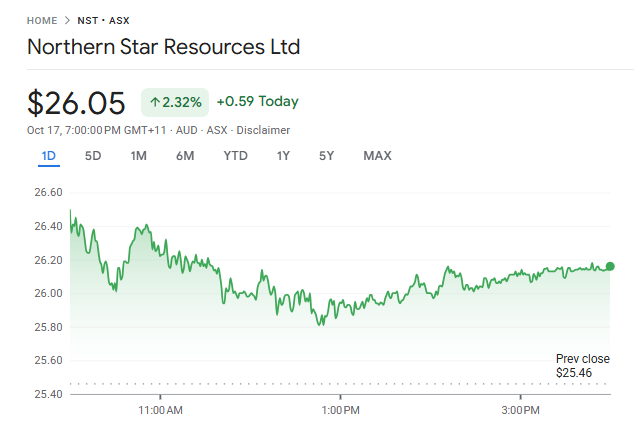Click the Northern Star Resources Ltd heading

[164, 47]
